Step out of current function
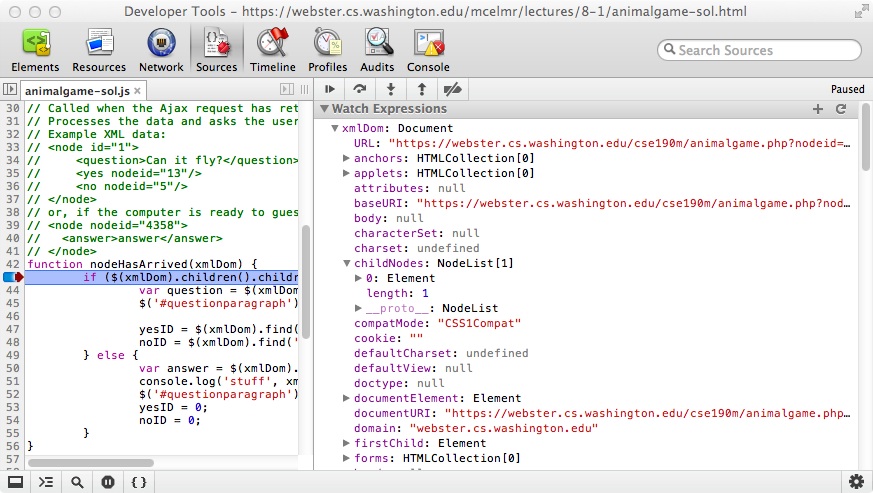The height and width of the screenshot is (493, 873). [x=421, y=89]
